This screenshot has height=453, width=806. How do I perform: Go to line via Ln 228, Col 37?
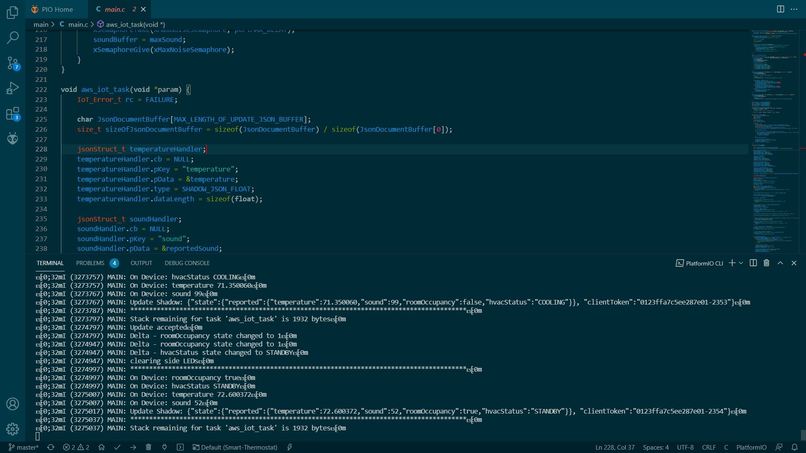pos(615,447)
